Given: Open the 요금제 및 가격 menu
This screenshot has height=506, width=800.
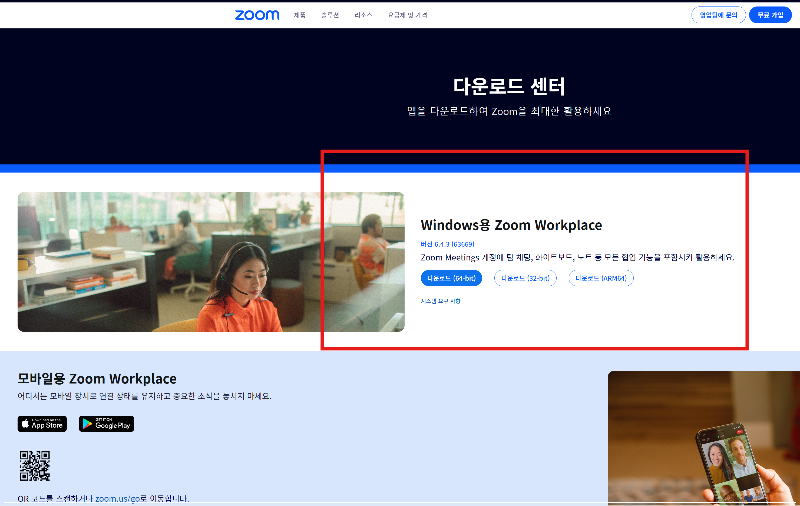Looking at the screenshot, I should tap(408, 15).
